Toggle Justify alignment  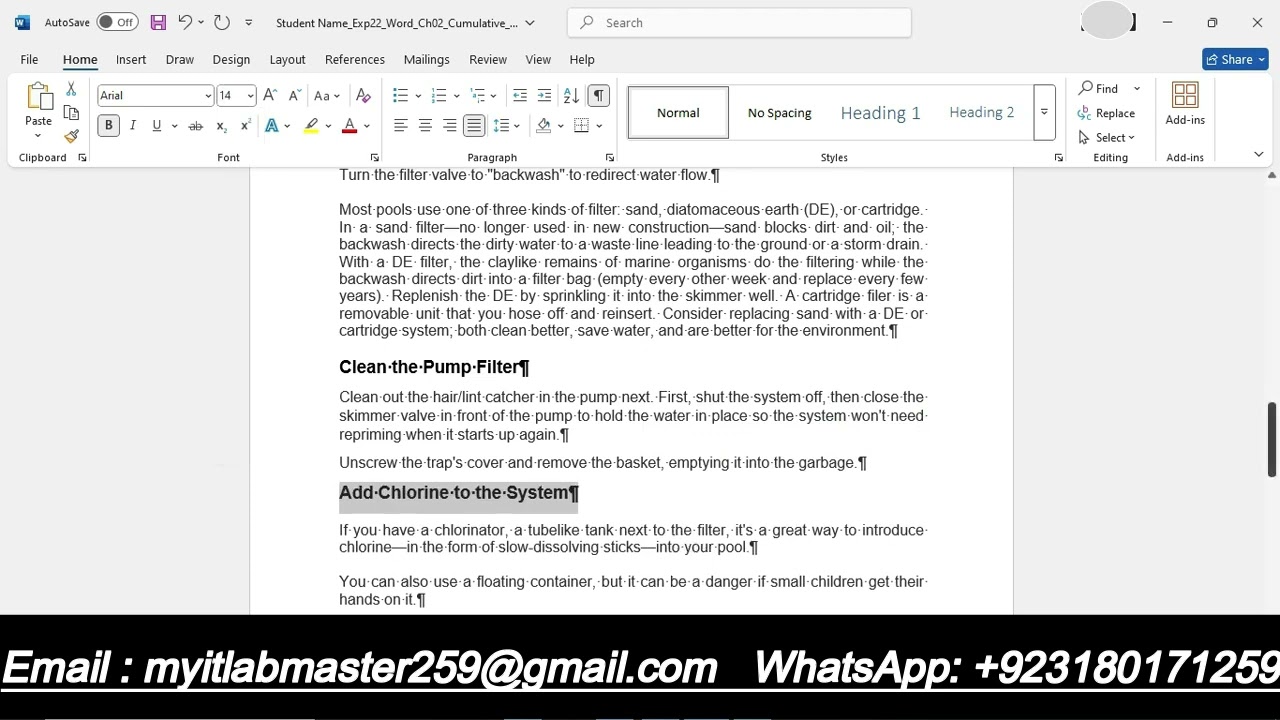pyautogui.click(x=474, y=126)
